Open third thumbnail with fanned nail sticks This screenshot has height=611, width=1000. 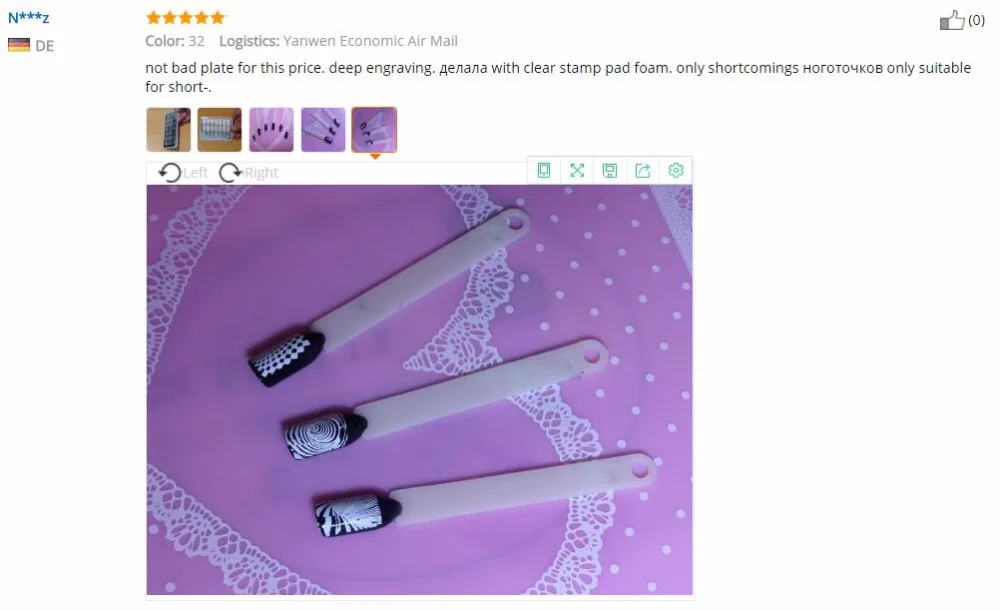(x=271, y=129)
